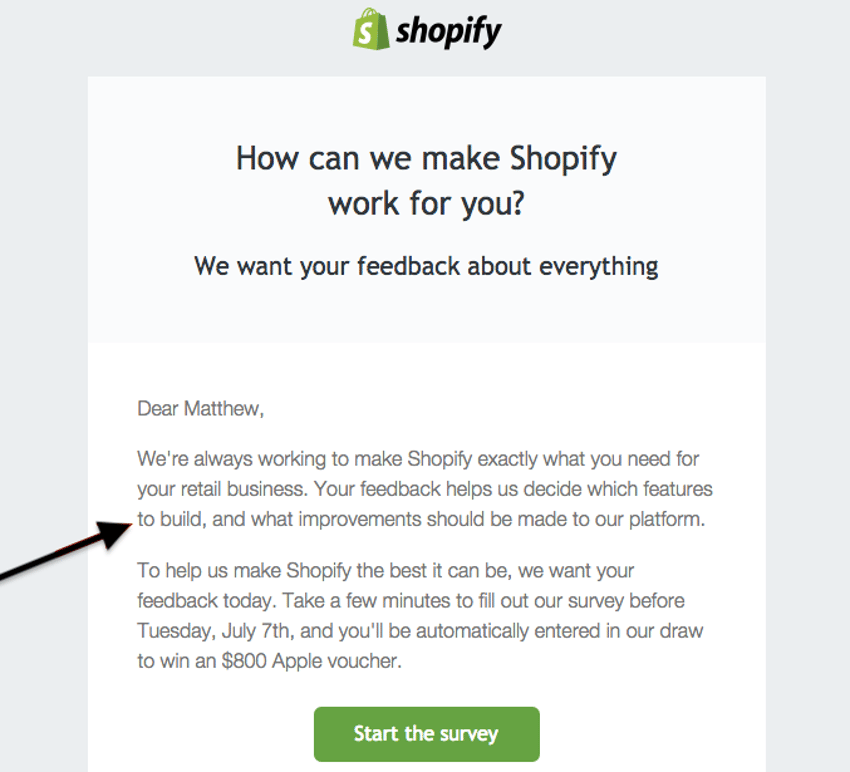Image resolution: width=850 pixels, height=772 pixels.
Task: Click the line starting 'feedback today. Take a few minutes'
Action: pos(411,601)
